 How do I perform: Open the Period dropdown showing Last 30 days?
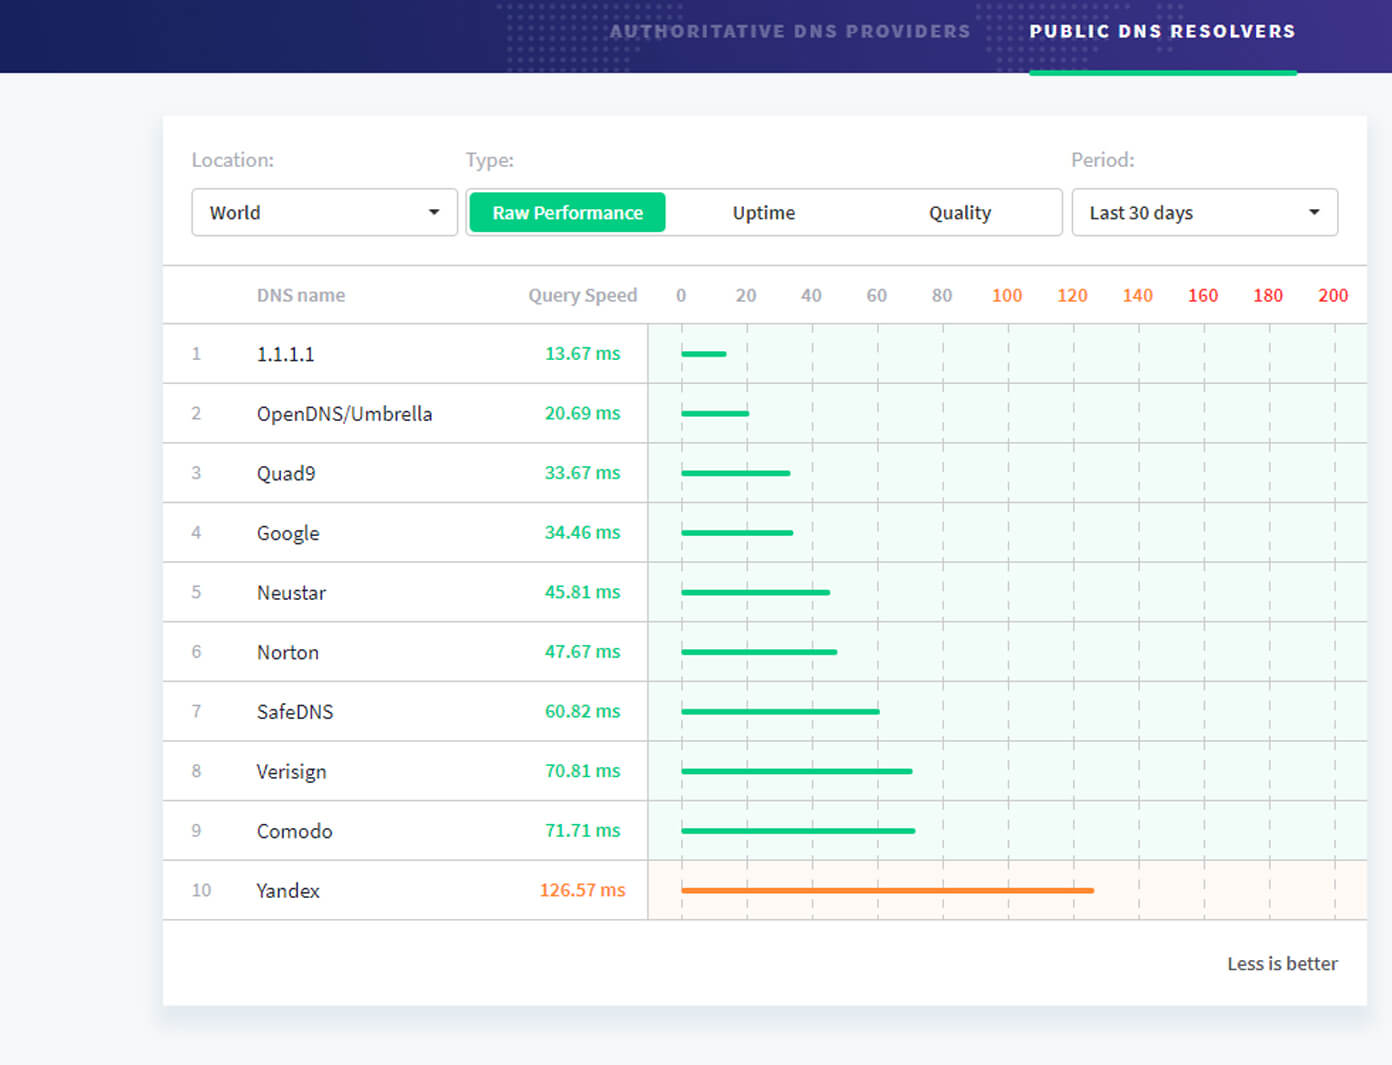[x=1204, y=212]
